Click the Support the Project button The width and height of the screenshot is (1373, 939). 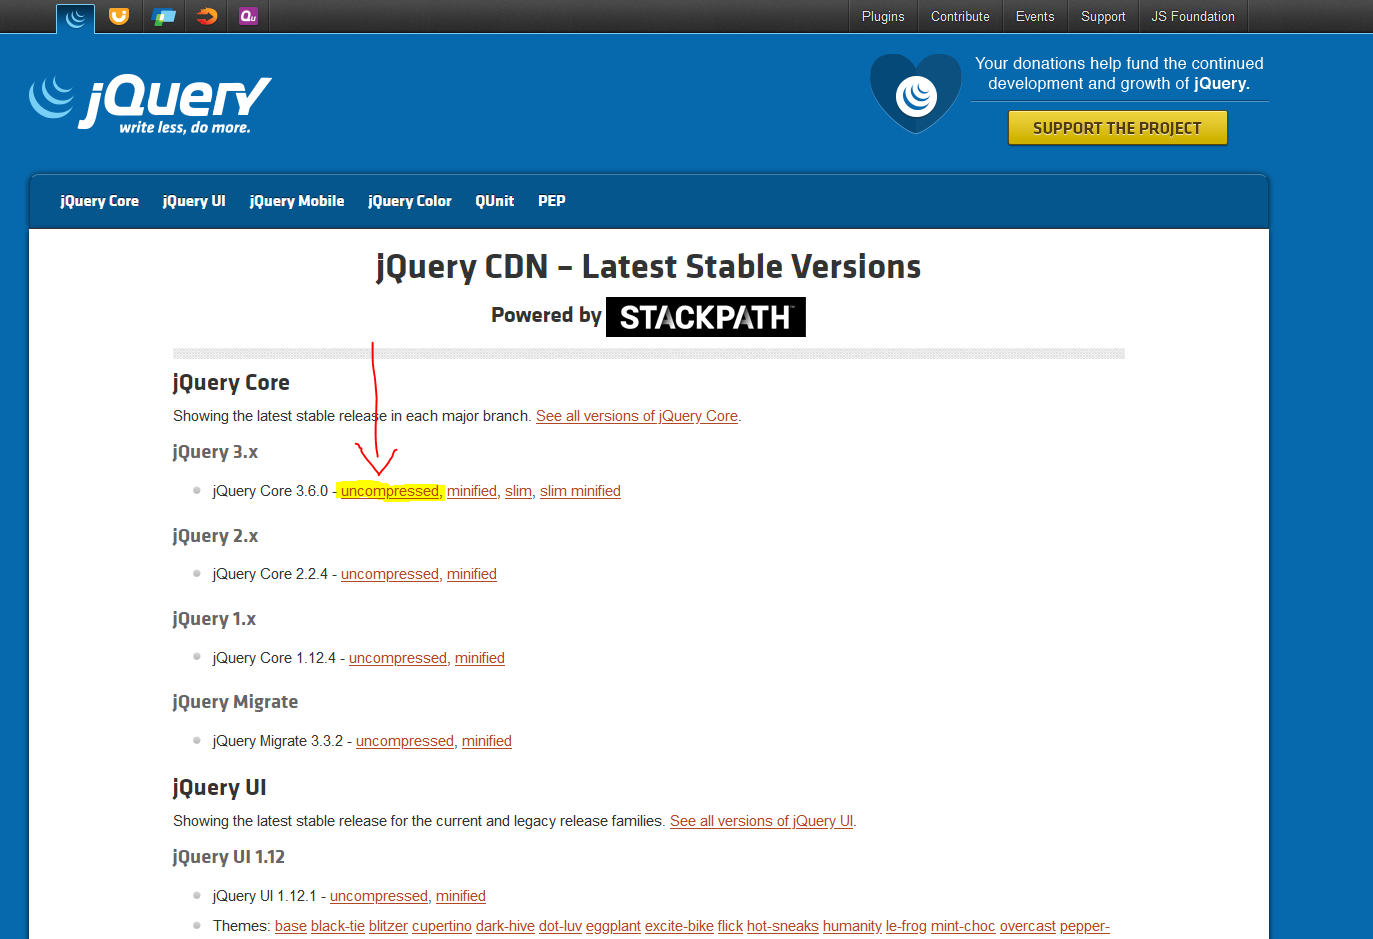point(1117,128)
